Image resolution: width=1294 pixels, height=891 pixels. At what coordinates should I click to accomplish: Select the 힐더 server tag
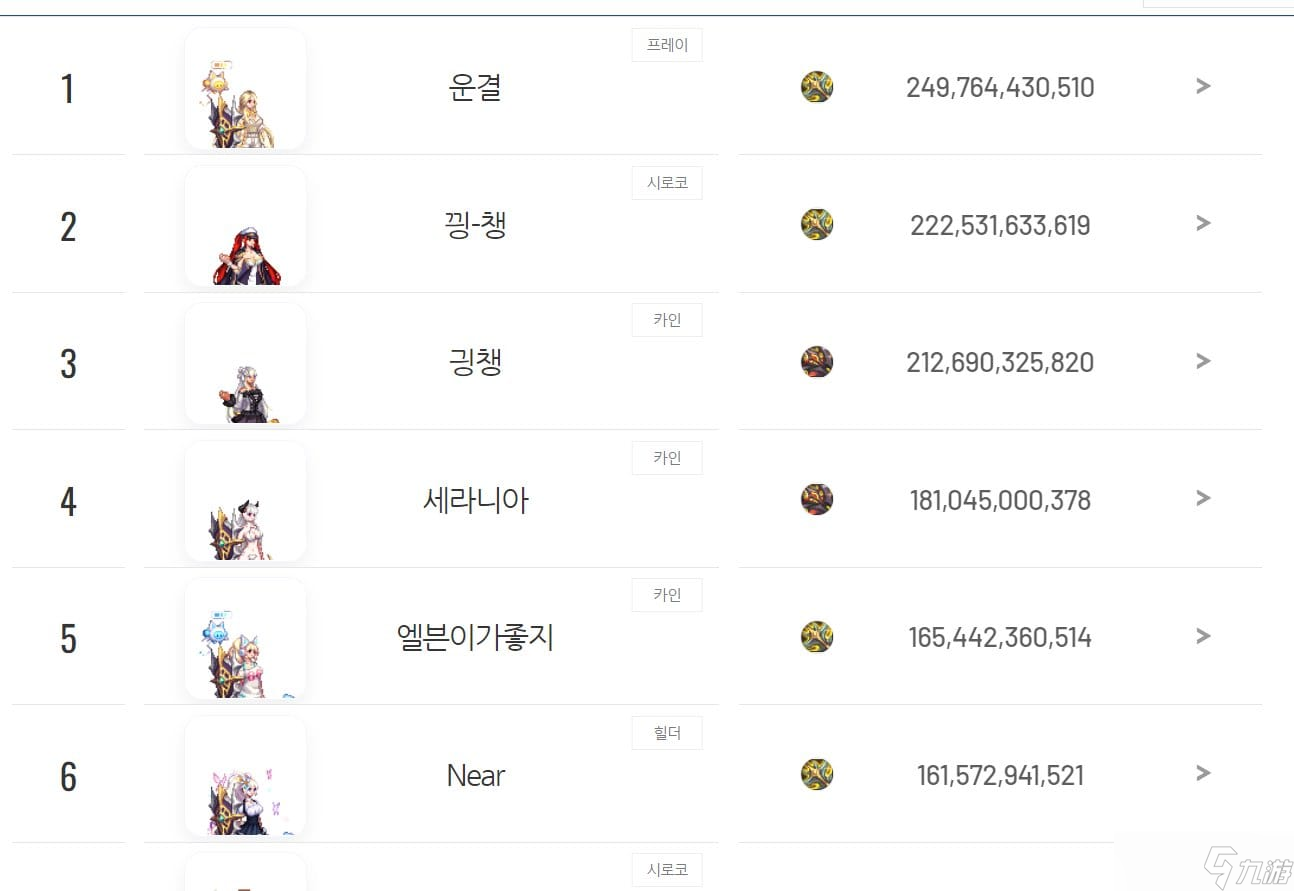tap(667, 733)
